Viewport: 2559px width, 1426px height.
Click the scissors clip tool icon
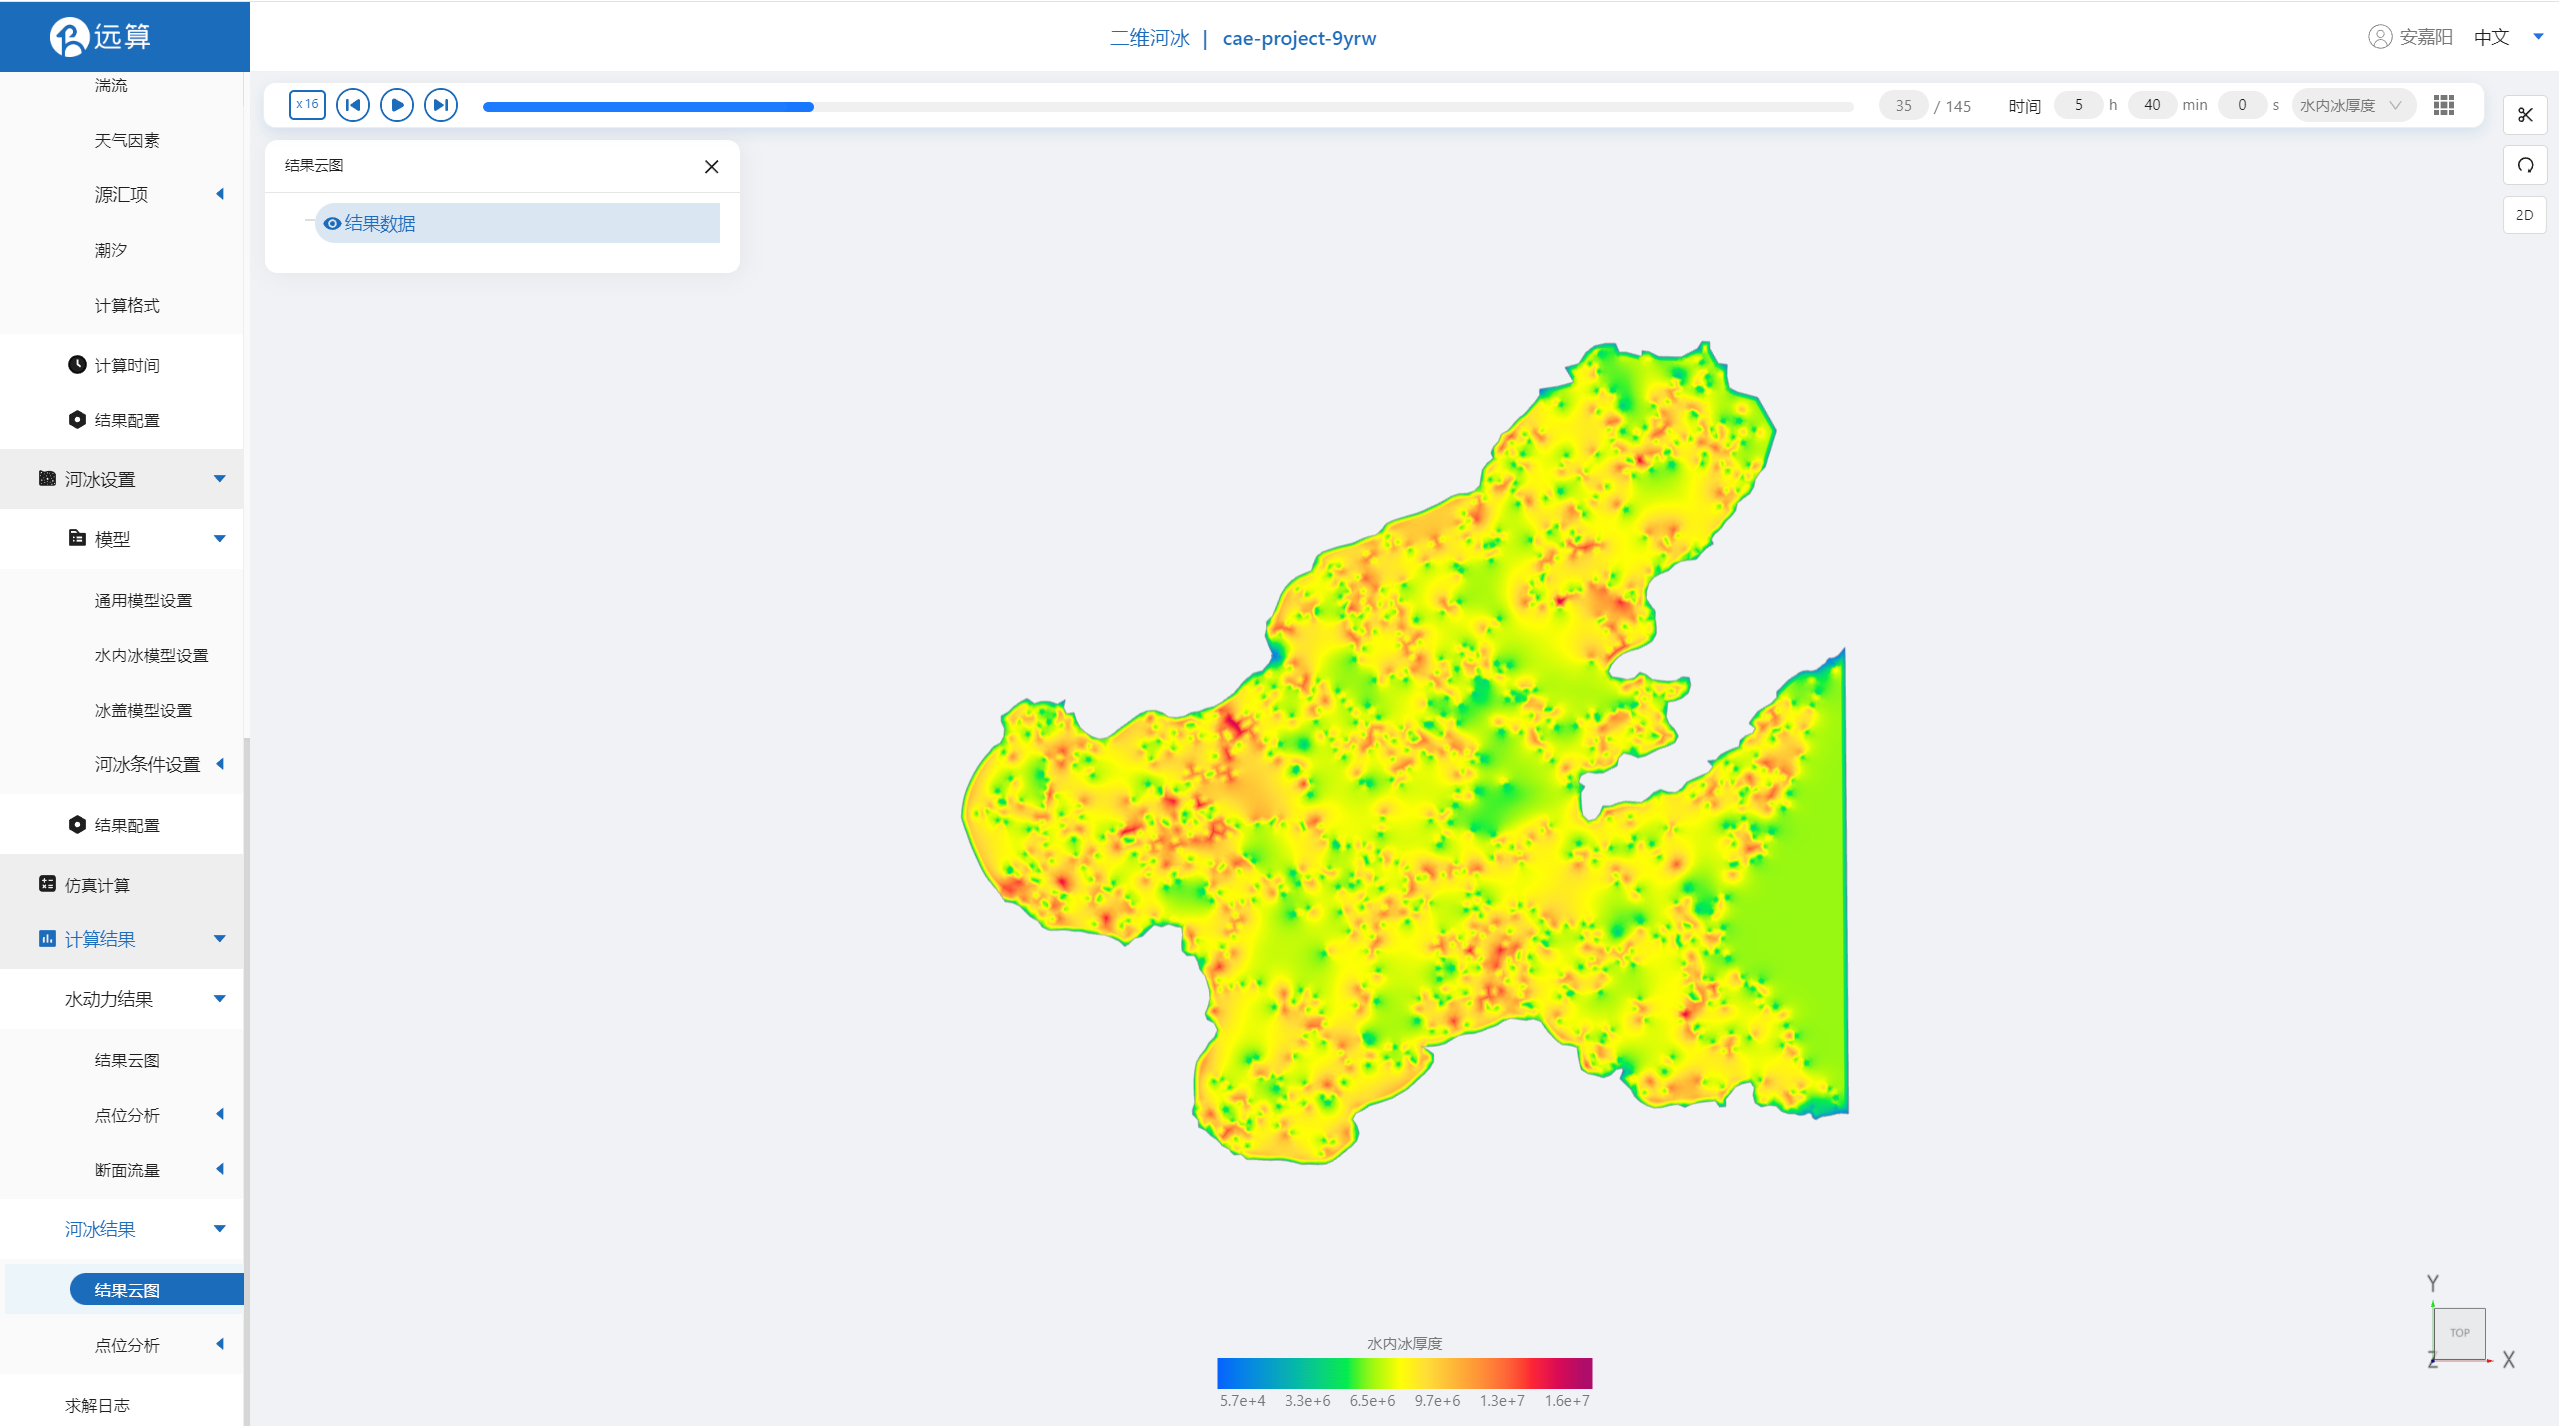pyautogui.click(x=2525, y=115)
